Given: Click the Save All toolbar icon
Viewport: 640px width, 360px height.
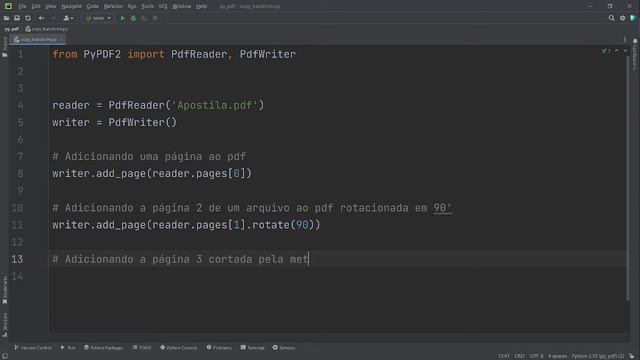Looking at the screenshot, I should pos(17,18).
